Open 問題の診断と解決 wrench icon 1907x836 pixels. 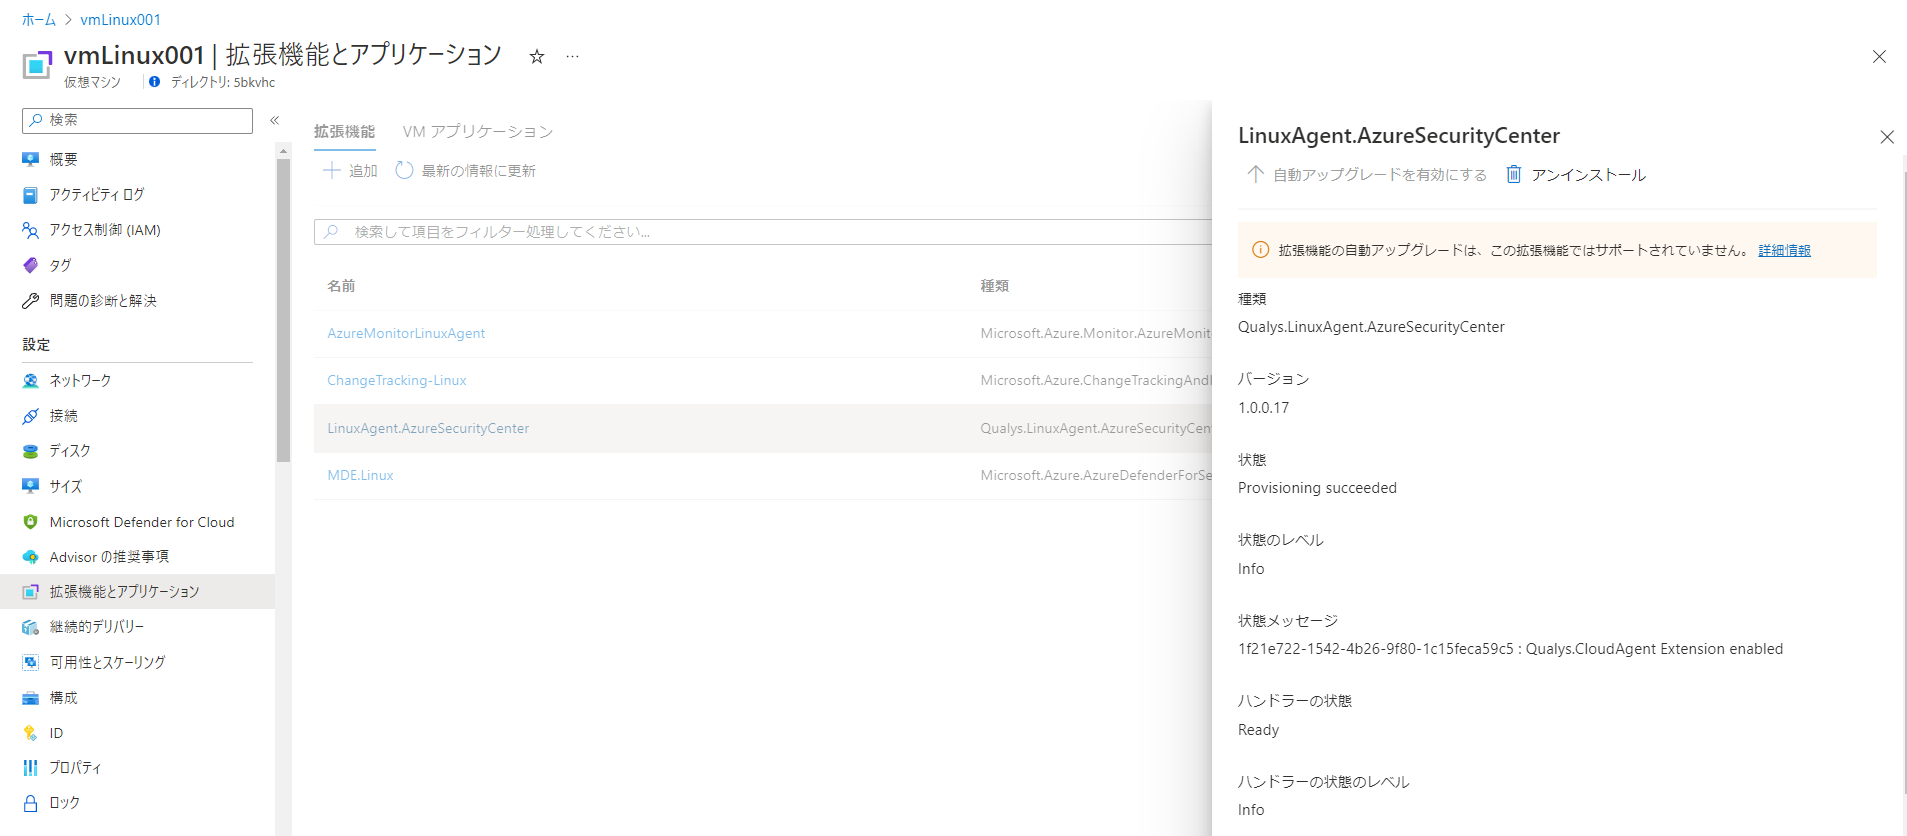click(x=31, y=301)
